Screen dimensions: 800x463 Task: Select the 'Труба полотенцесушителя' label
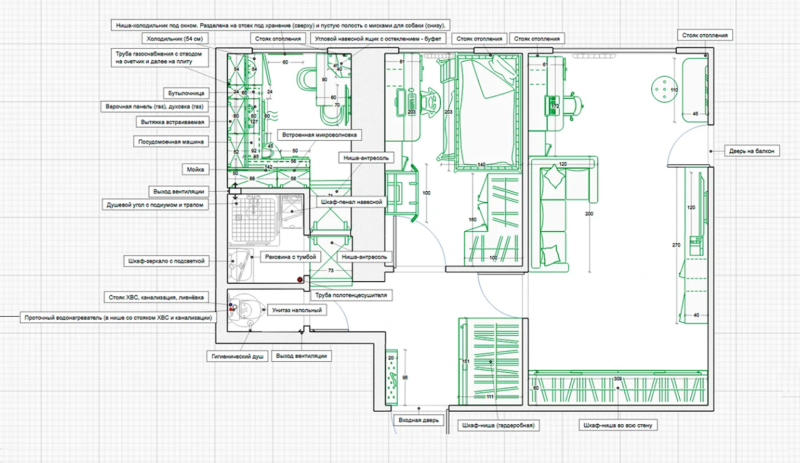[x=349, y=296]
